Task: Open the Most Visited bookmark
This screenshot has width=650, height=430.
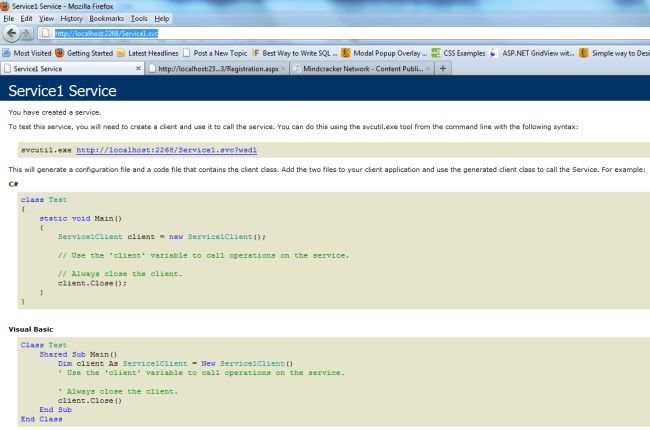Action: coord(27,53)
